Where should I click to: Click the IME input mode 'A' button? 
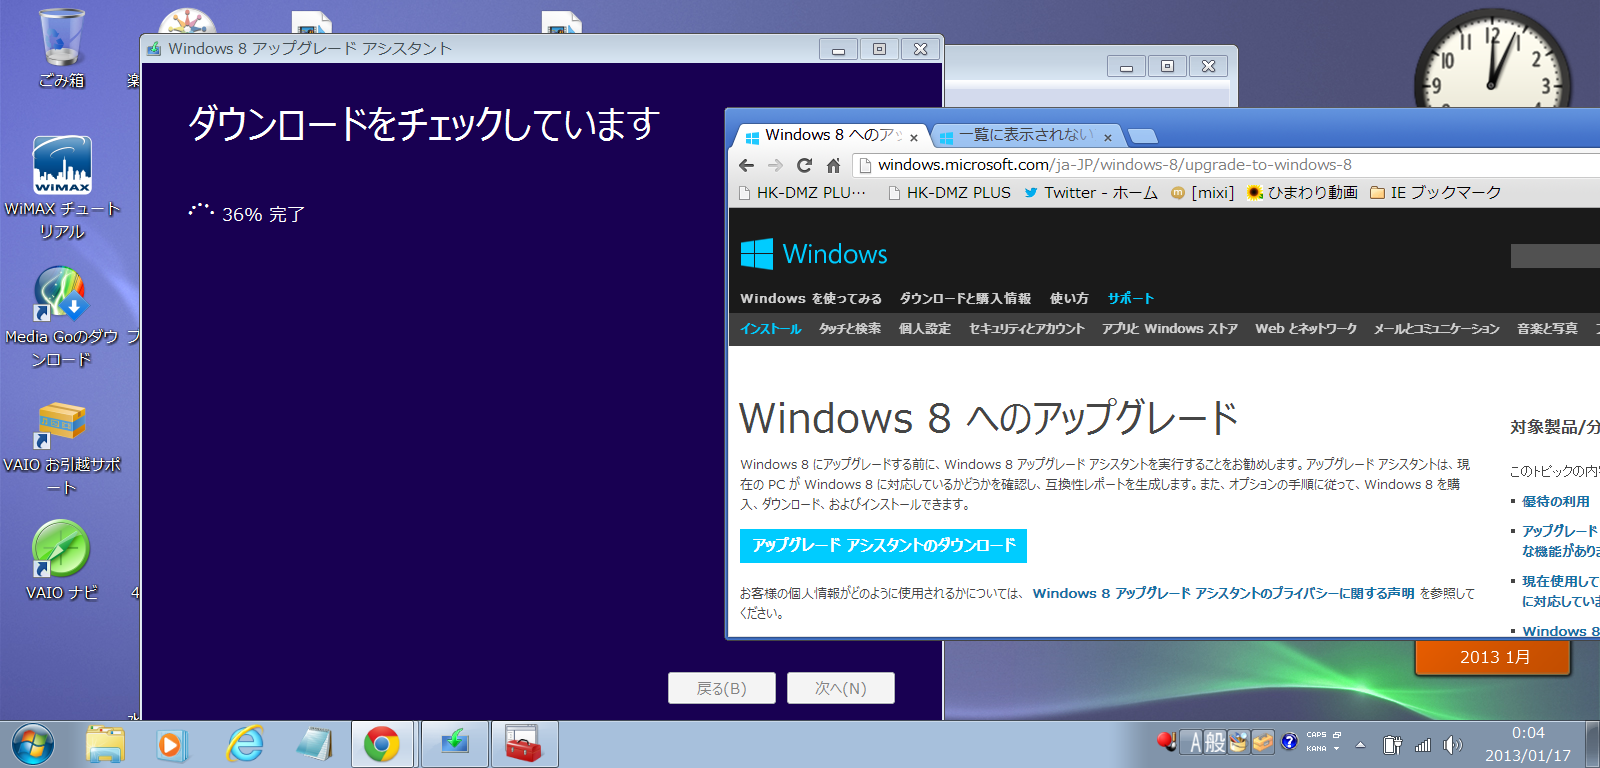tap(1192, 742)
